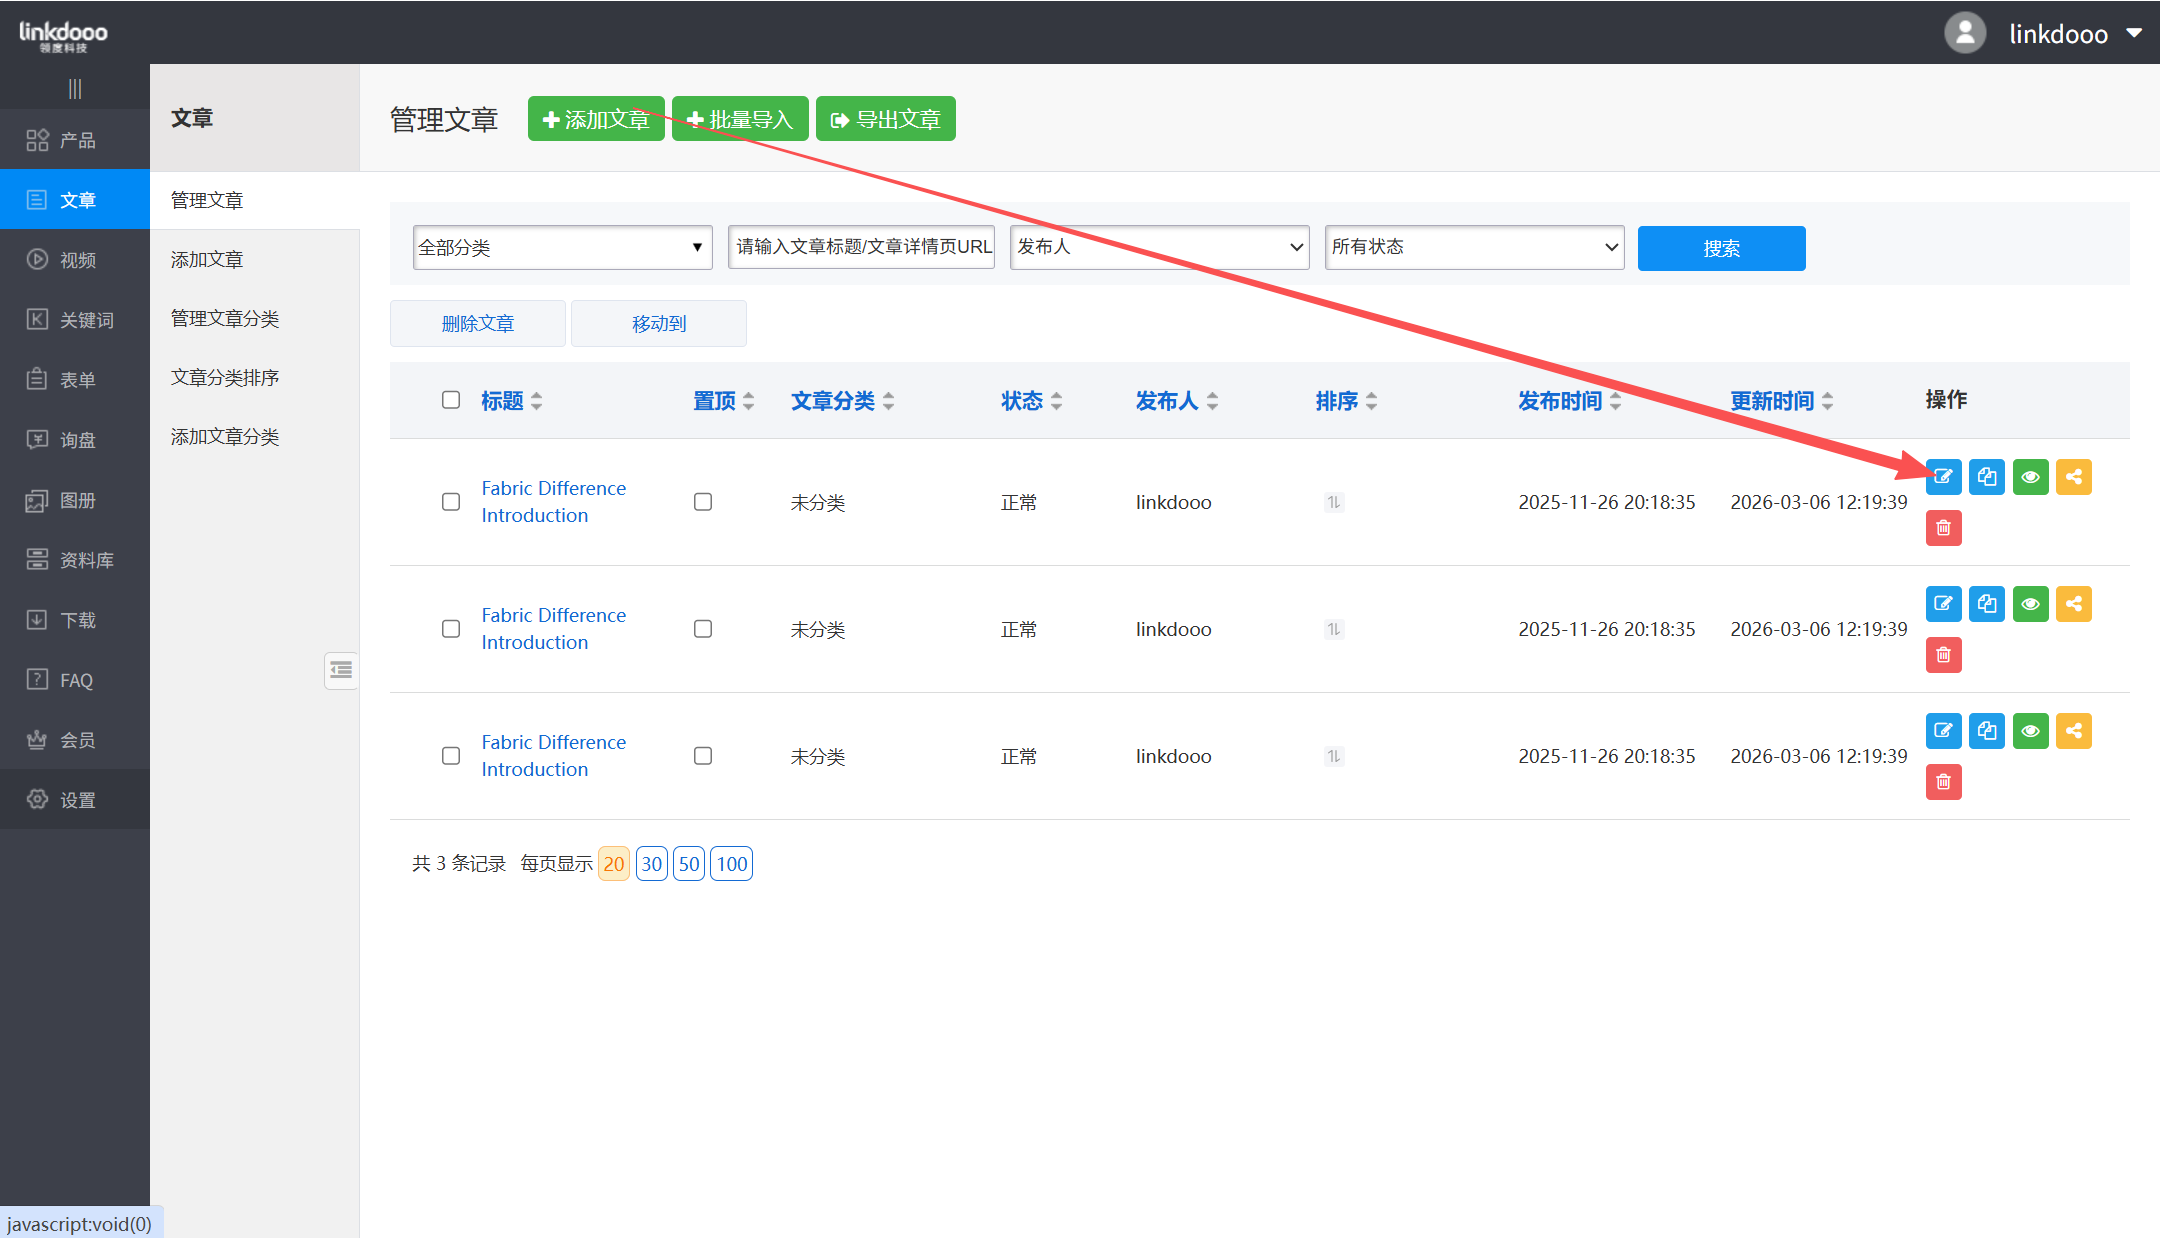Image resolution: width=2160 pixels, height=1238 pixels.
Task: Set page size to 50 records
Action: tap(689, 864)
